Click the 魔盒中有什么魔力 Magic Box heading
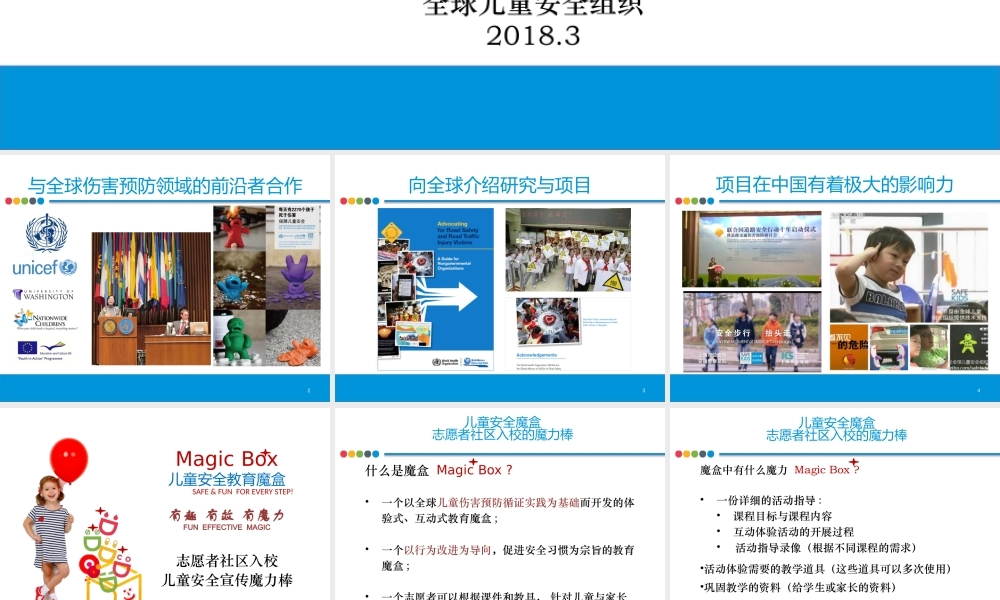The width and height of the screenshot is (1000, 600). 779,469
